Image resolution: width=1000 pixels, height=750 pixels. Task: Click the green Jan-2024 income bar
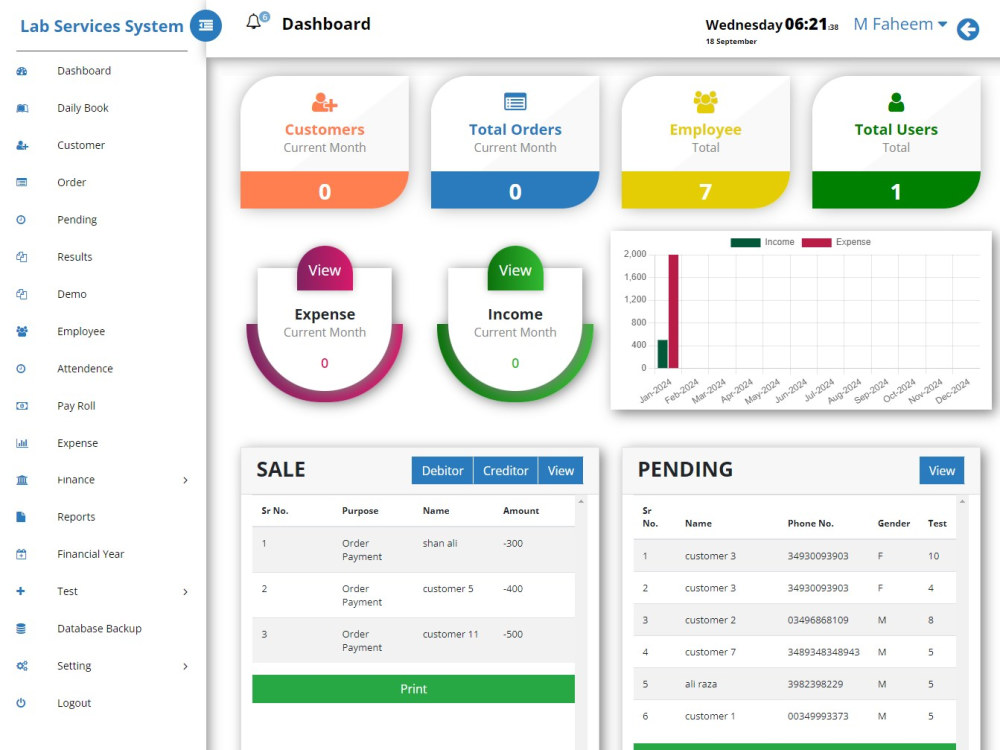pyautogui.click(x=663, y=354)
